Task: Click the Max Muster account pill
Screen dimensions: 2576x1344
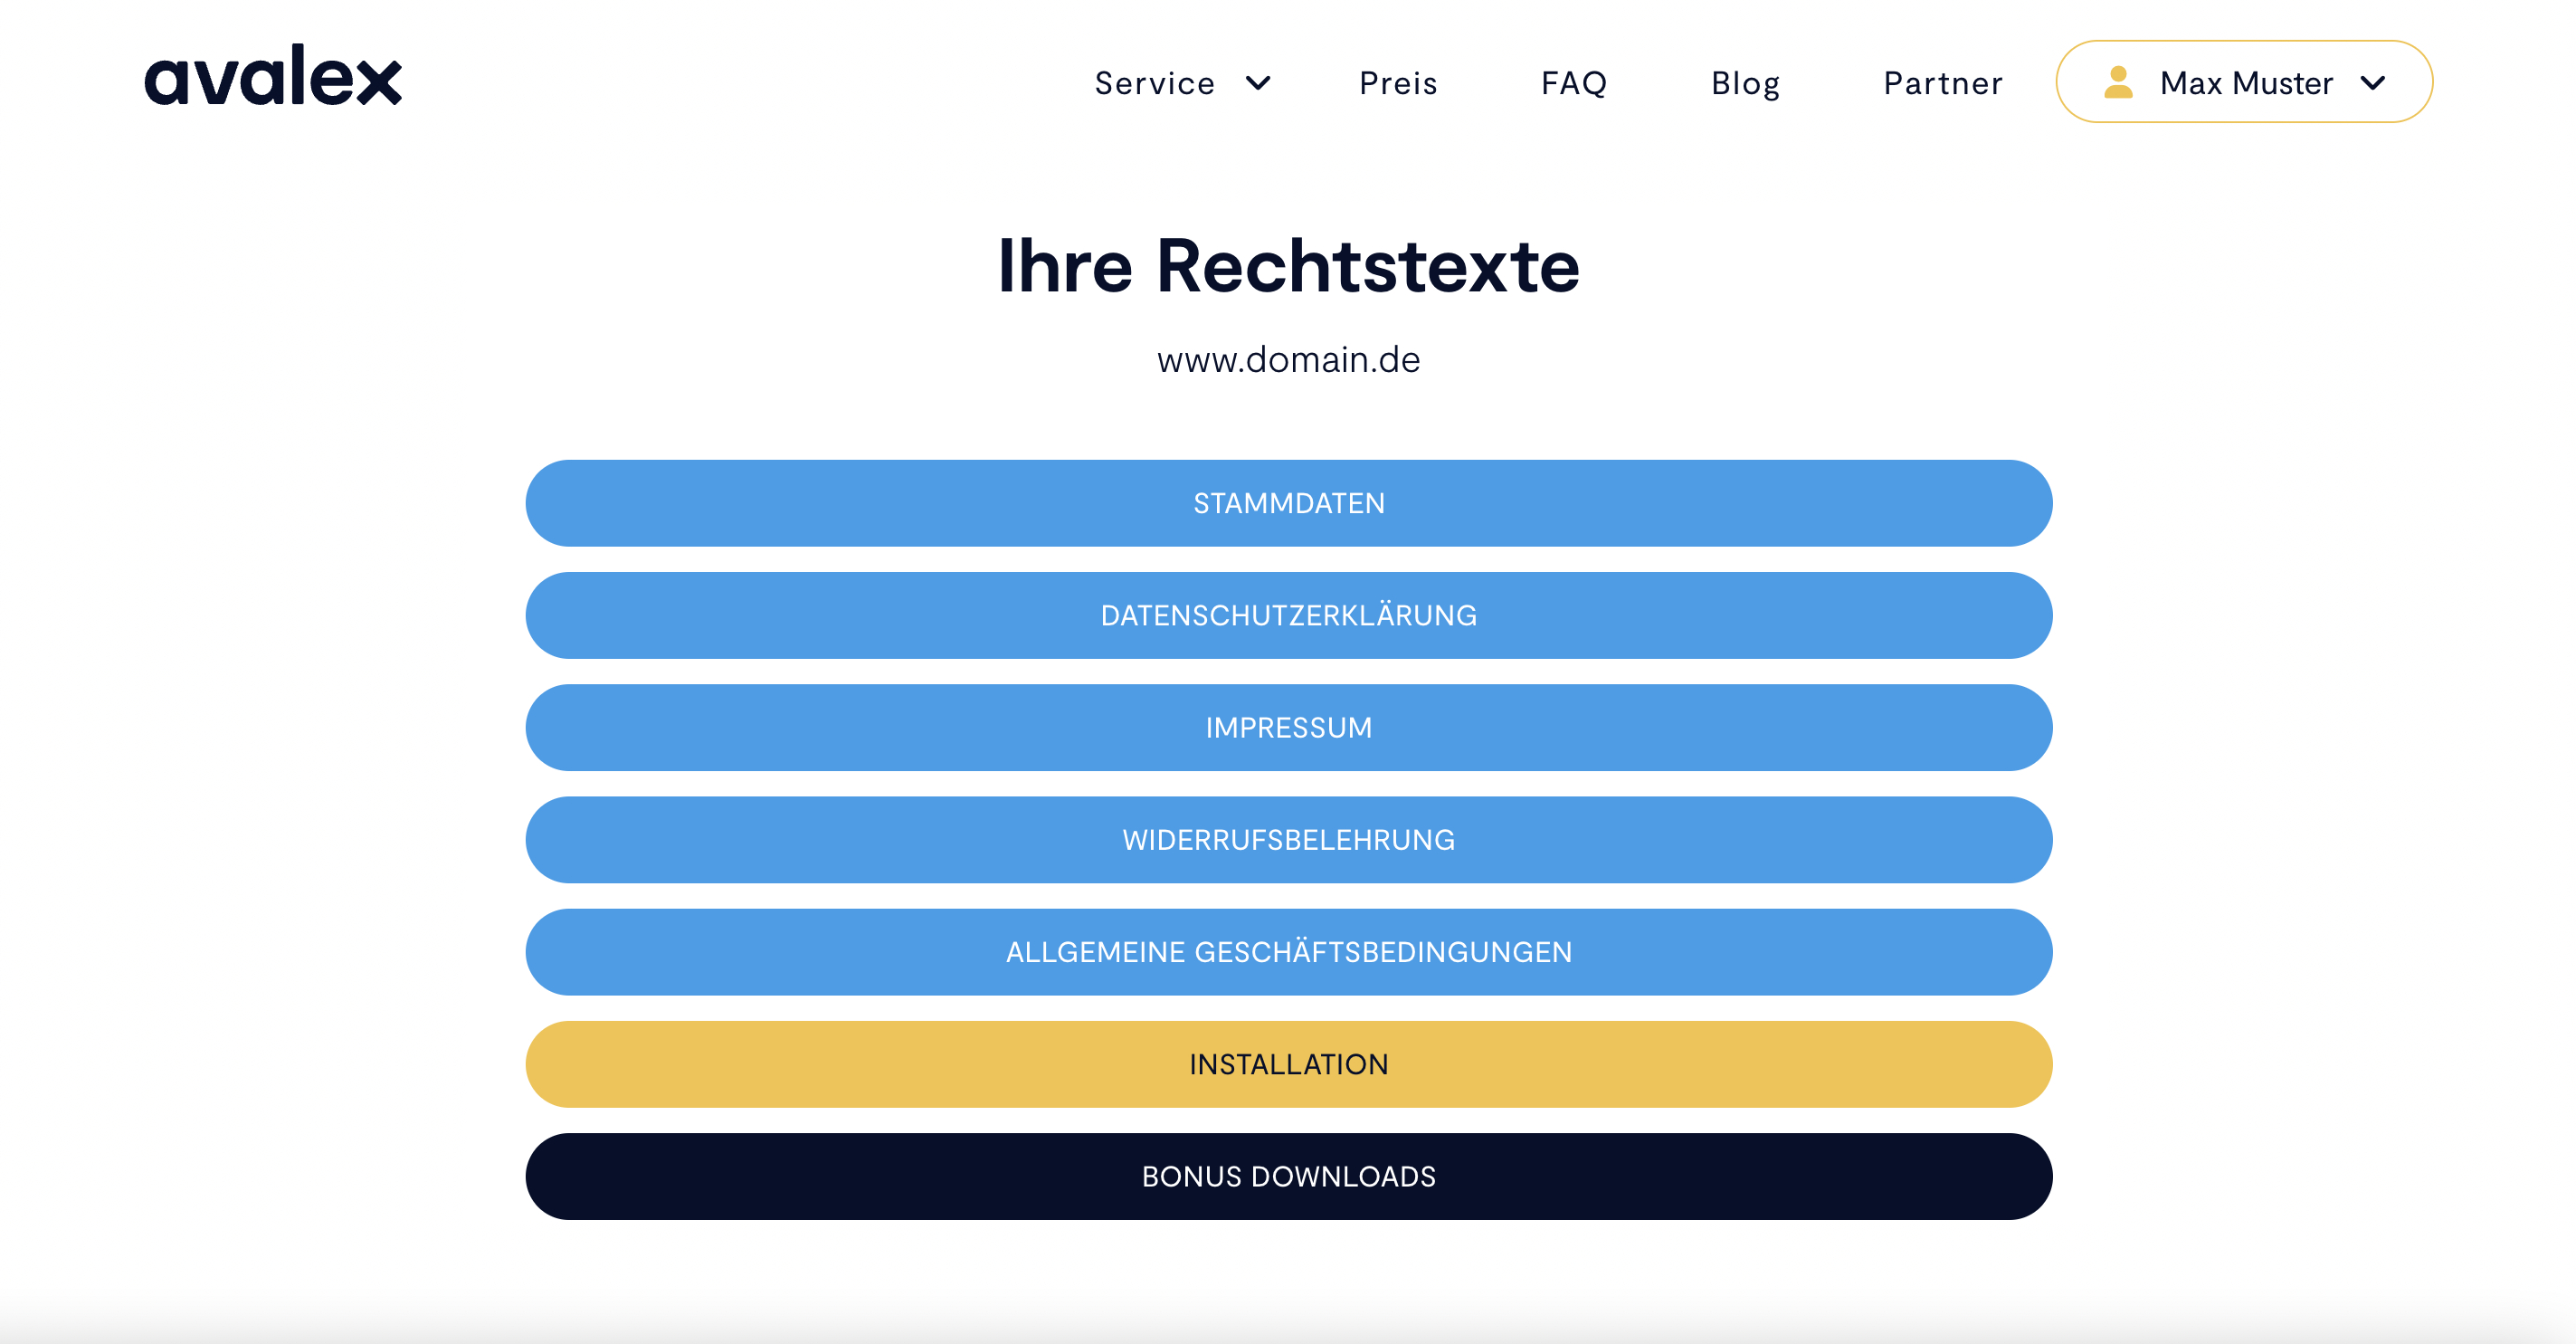Action: point(2243,82)
